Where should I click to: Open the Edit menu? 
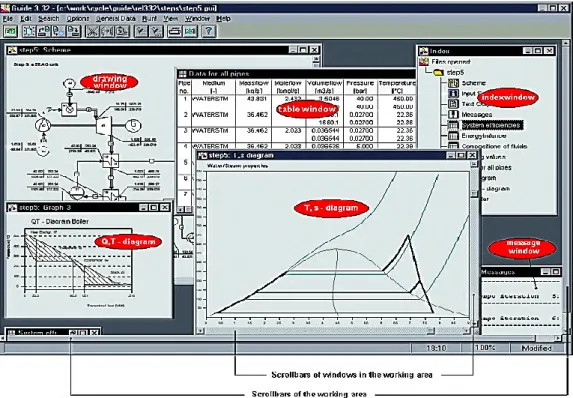click(x=26, y=19)
